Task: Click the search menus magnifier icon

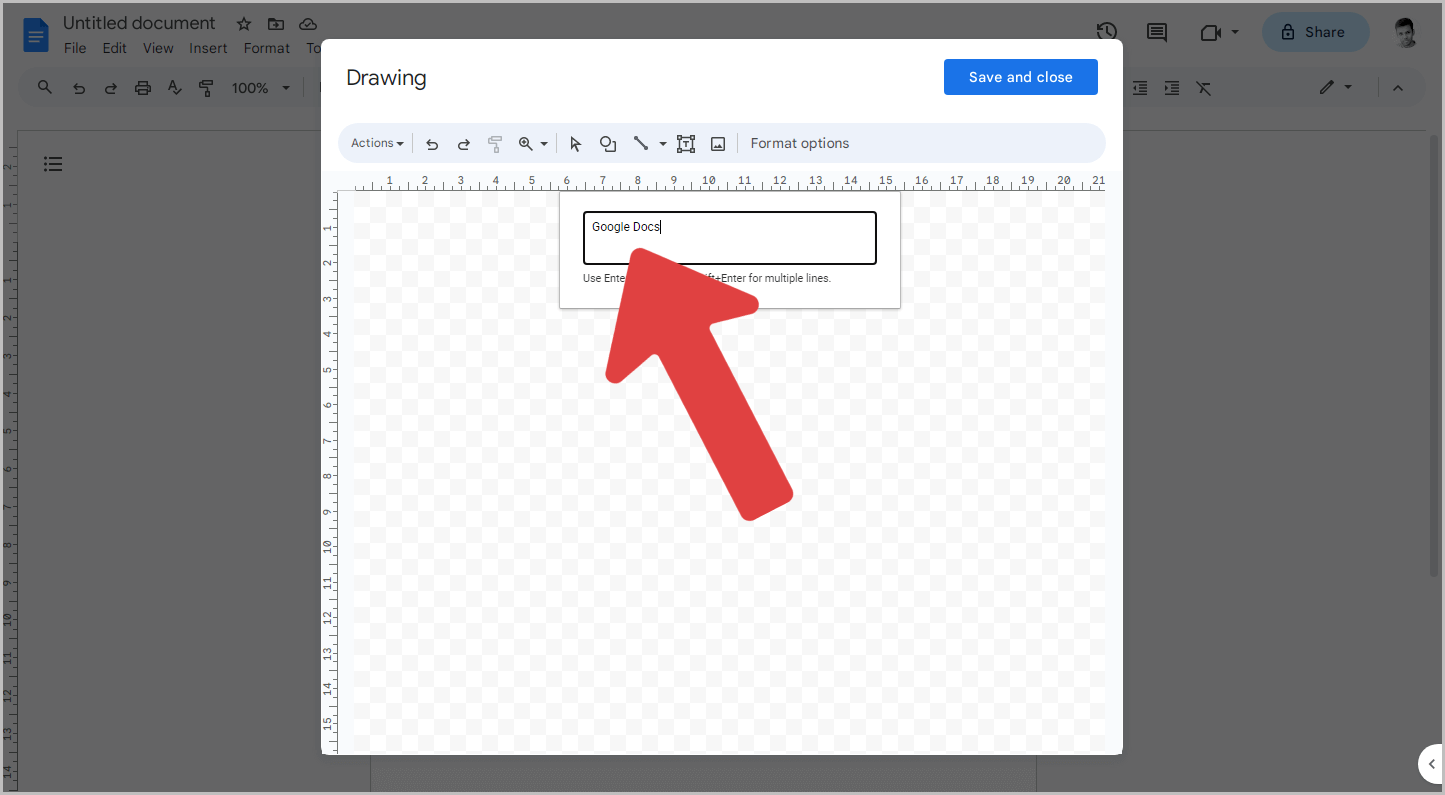Action: (x=45, y=88)
